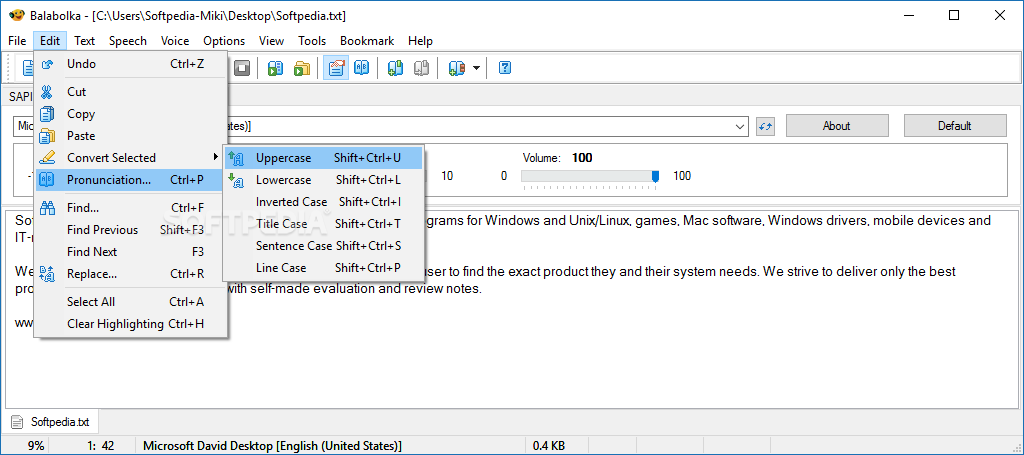Image resolution: width=1024 pixels, height=455 pixels.
Task: Open the Tools menu
Action: [312, 40]
